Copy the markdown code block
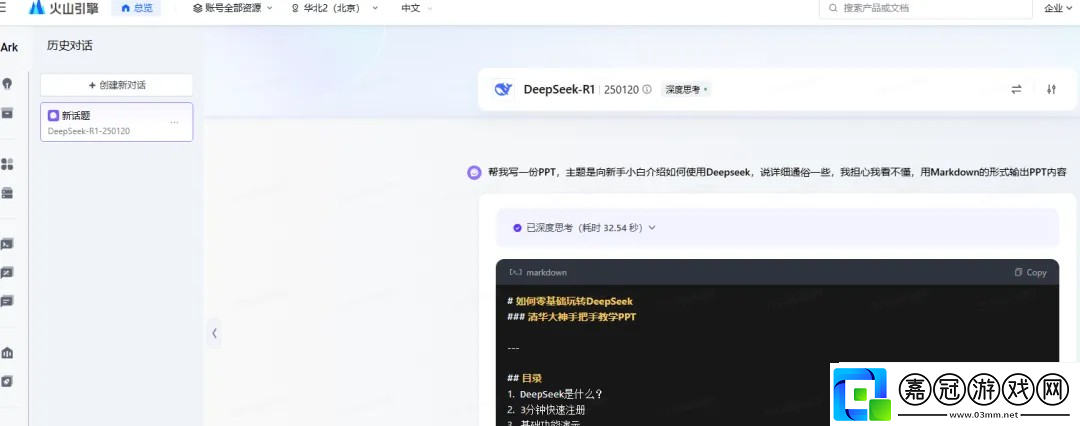The image size is (1080, 426). pyautogui.click(x=1030, y=272)
